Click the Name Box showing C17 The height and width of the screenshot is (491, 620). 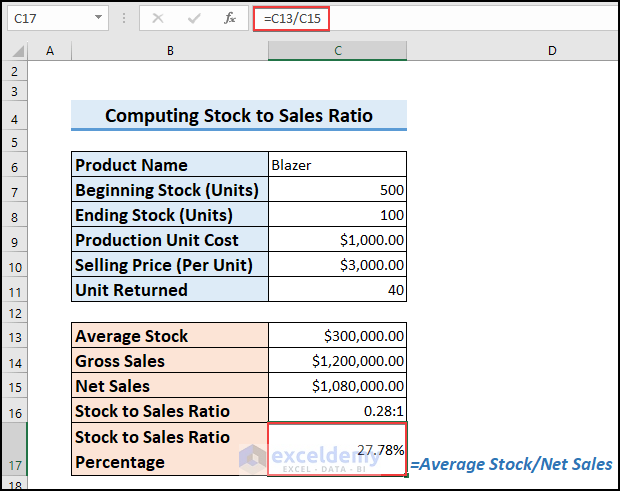coord(48,18)
